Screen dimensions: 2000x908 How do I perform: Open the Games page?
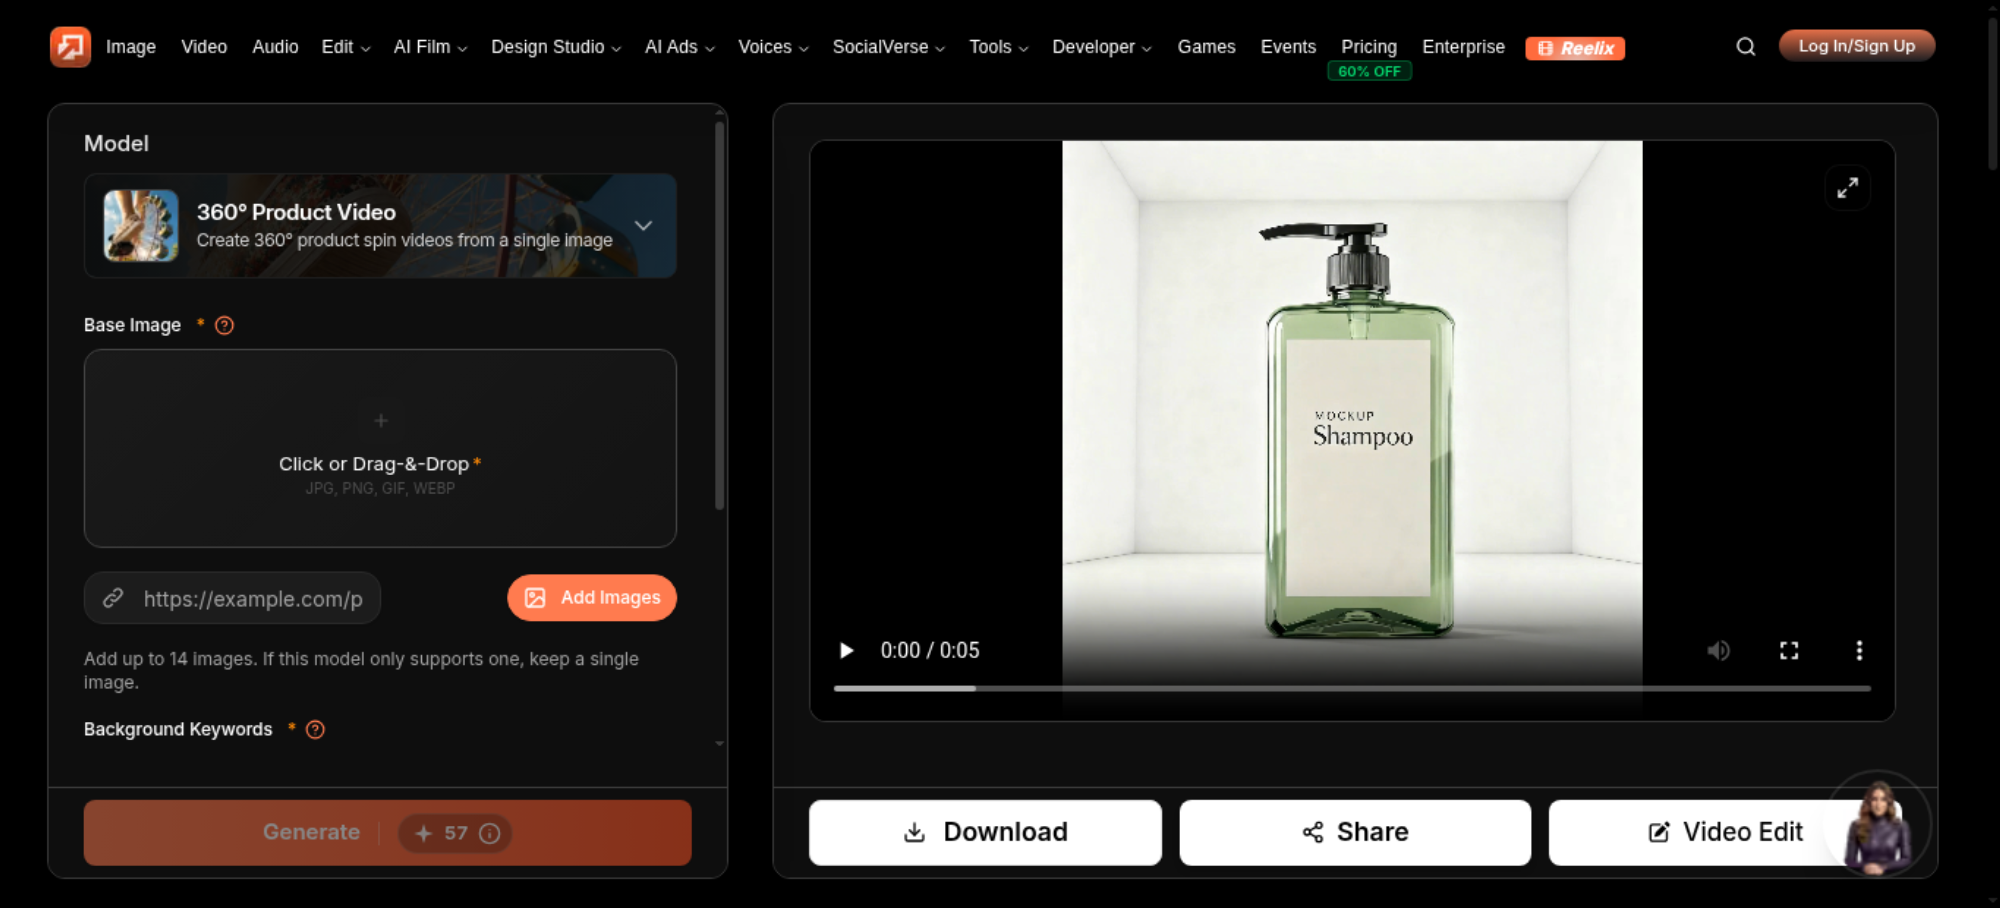[1206, 47]
